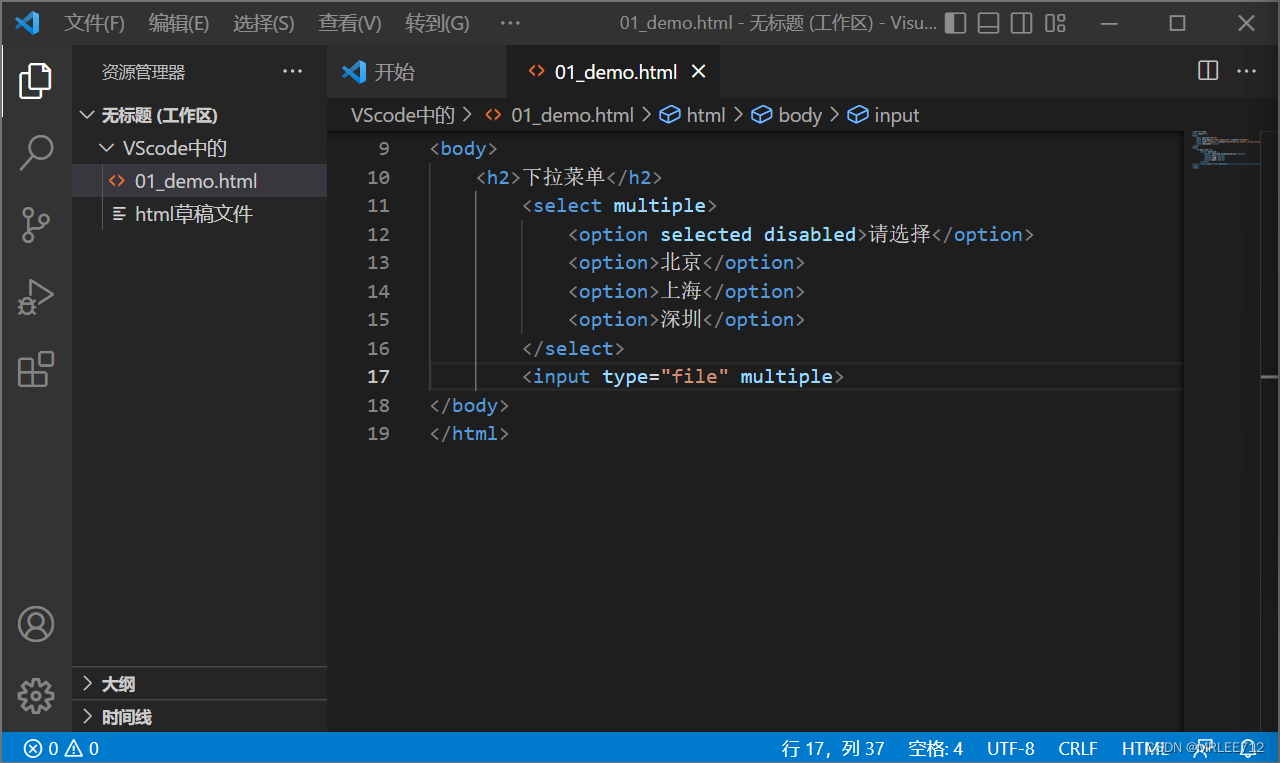Open the Source Control view
The width and height of the screenshot is (1280, 763).
click(36, 225)
